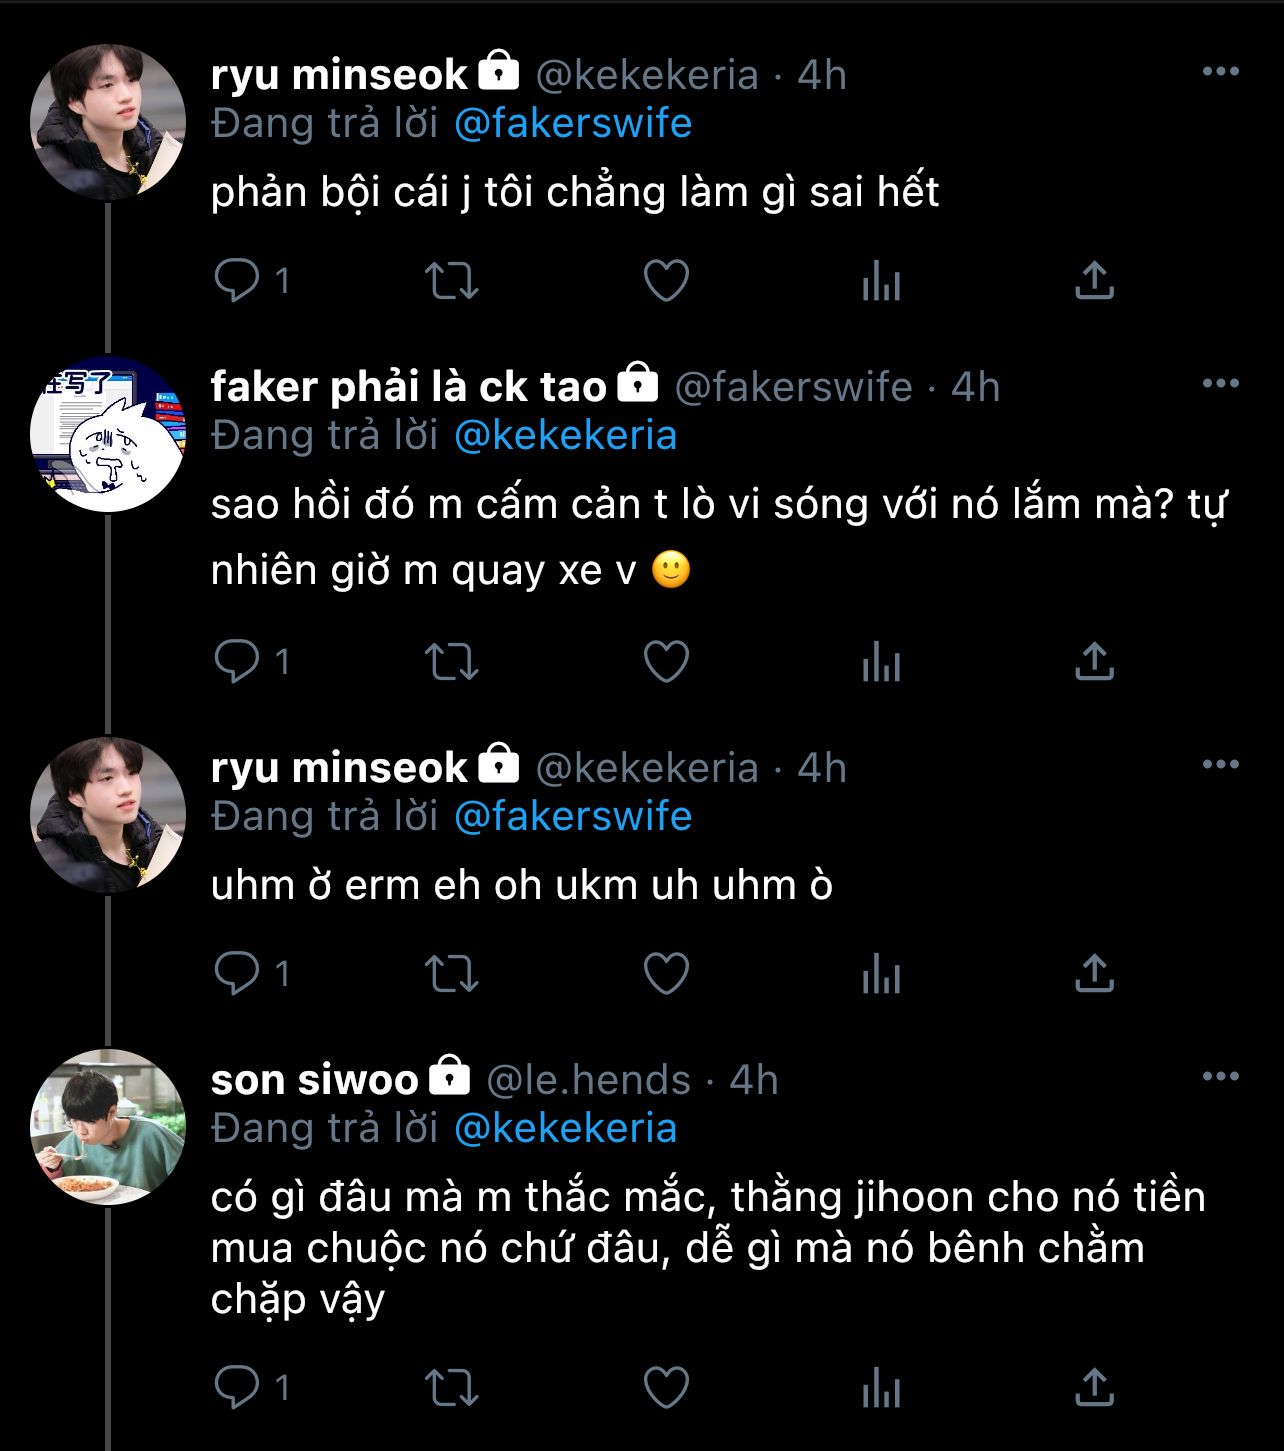Share son siwoo's tweet about jihoon
This screenshot has width=1284, height=1451.
click(x=1094, y=1387)
